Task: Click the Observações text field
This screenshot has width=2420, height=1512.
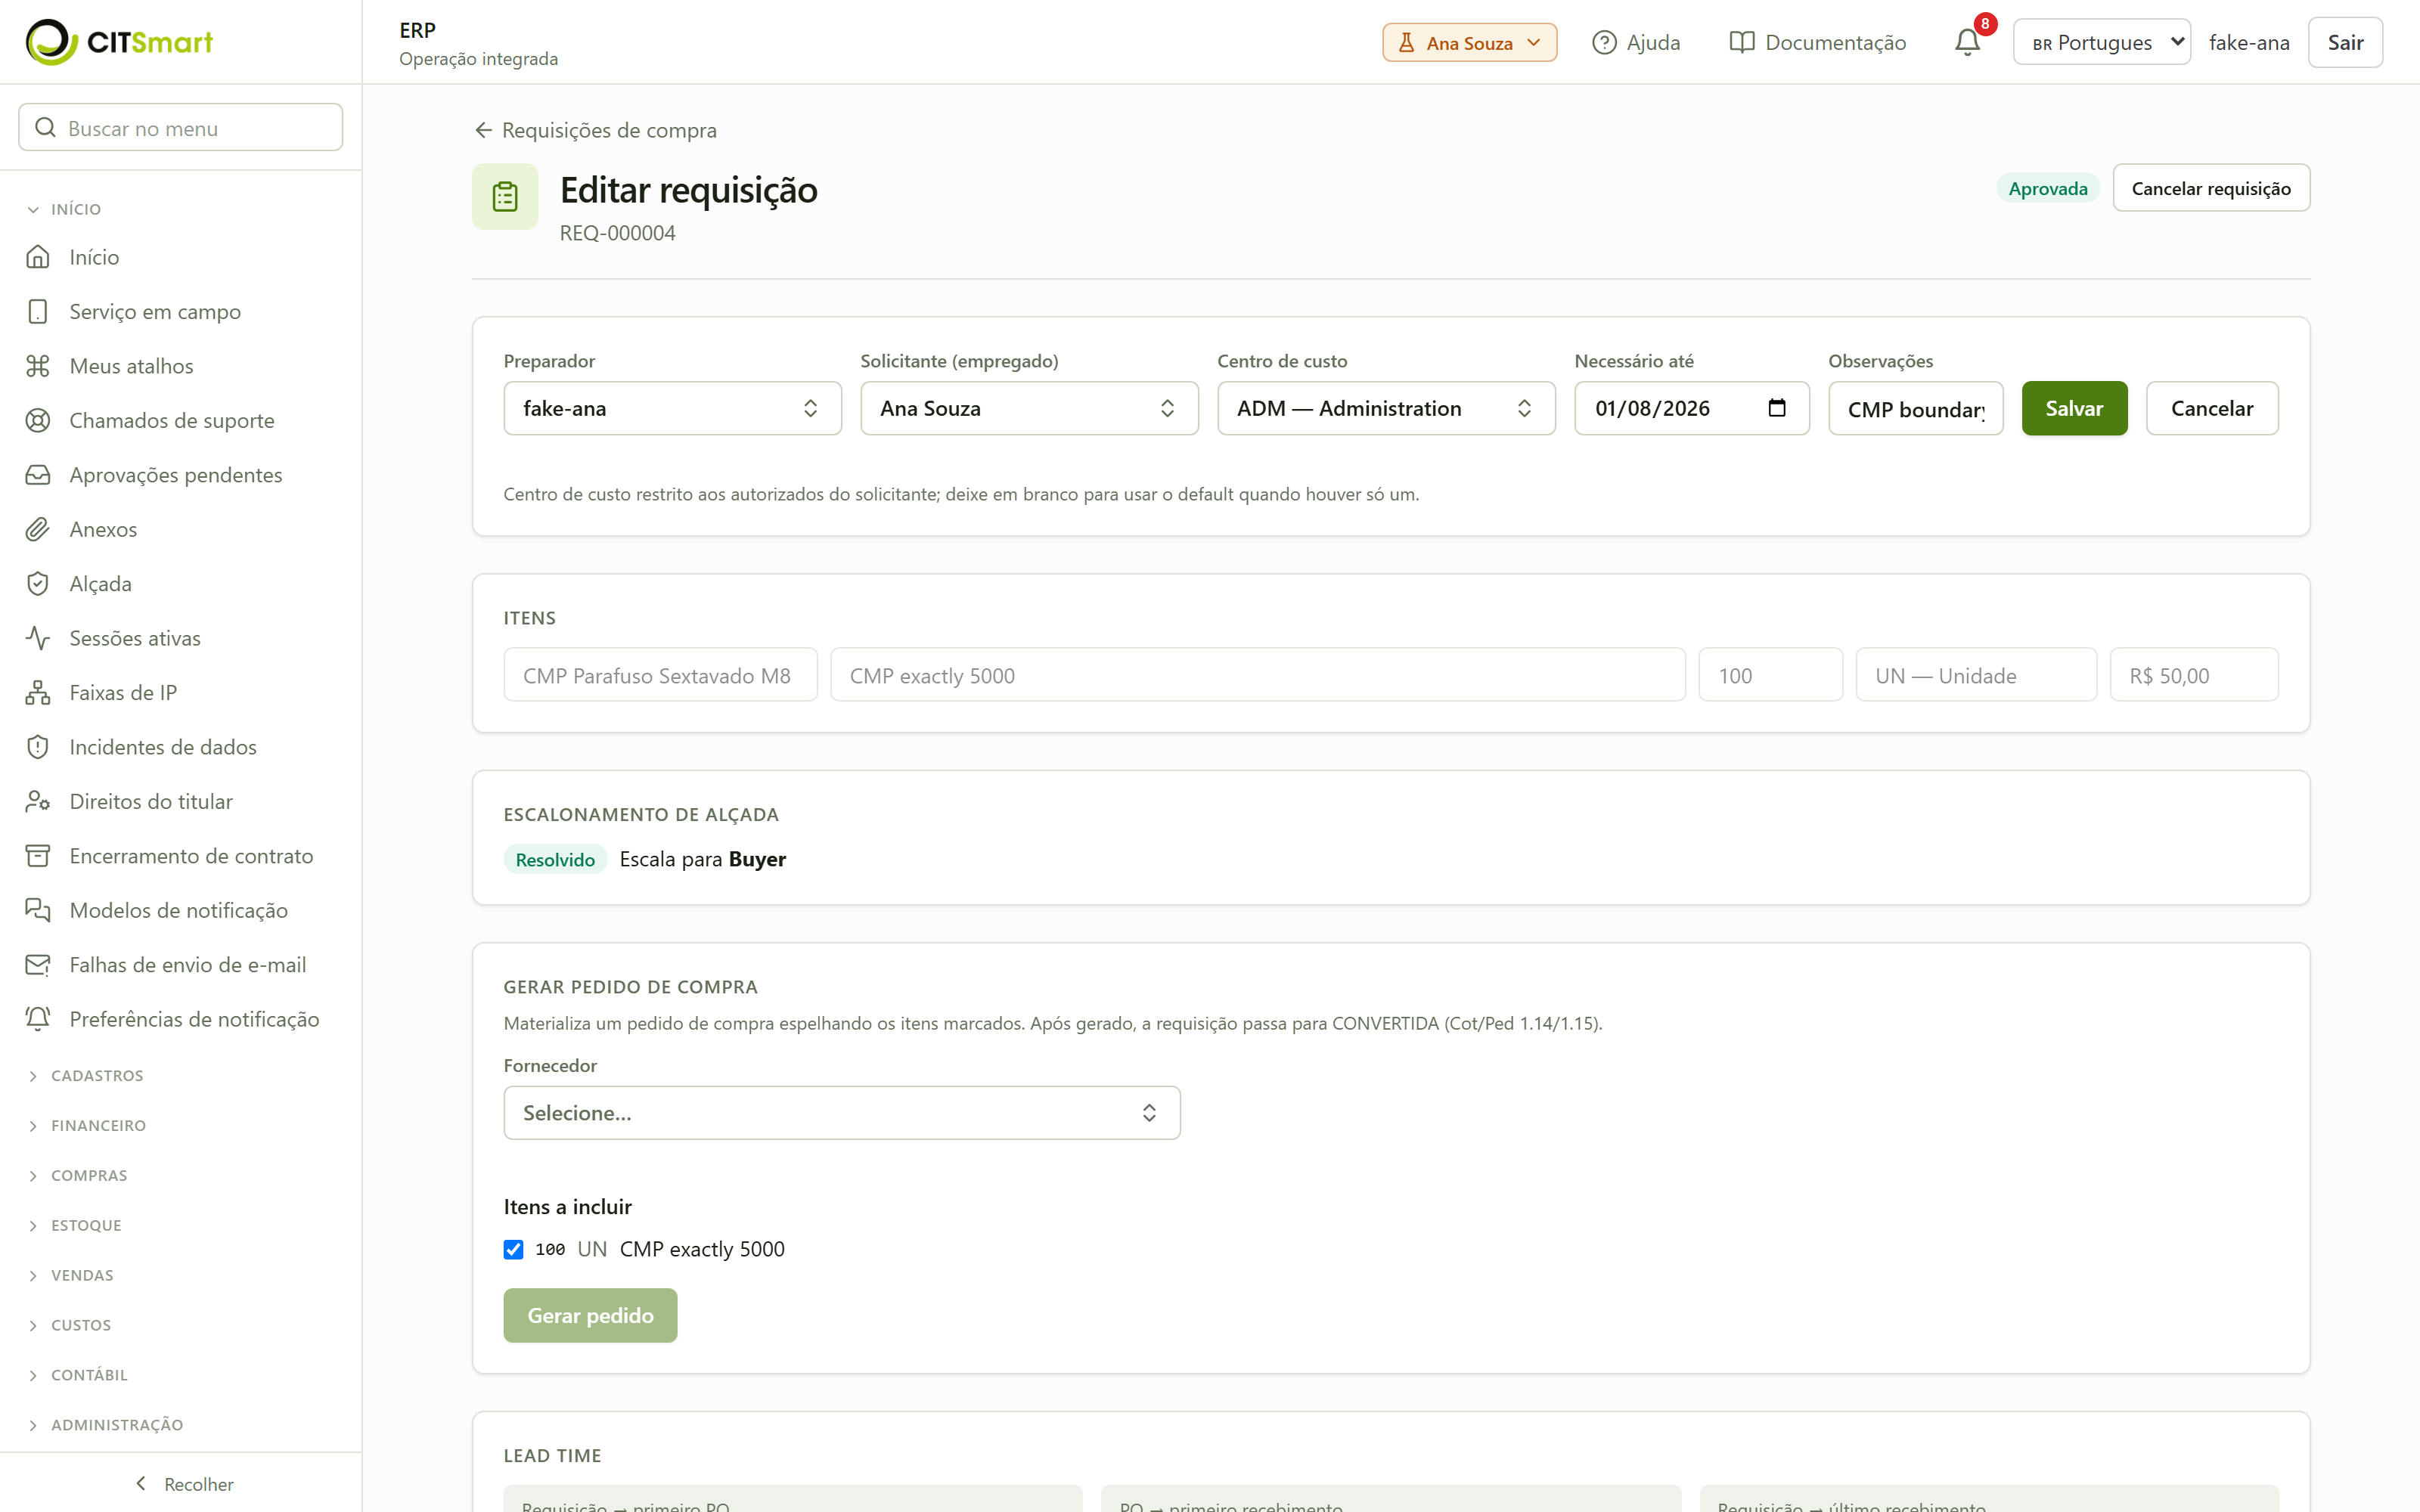Action: 1915,408
